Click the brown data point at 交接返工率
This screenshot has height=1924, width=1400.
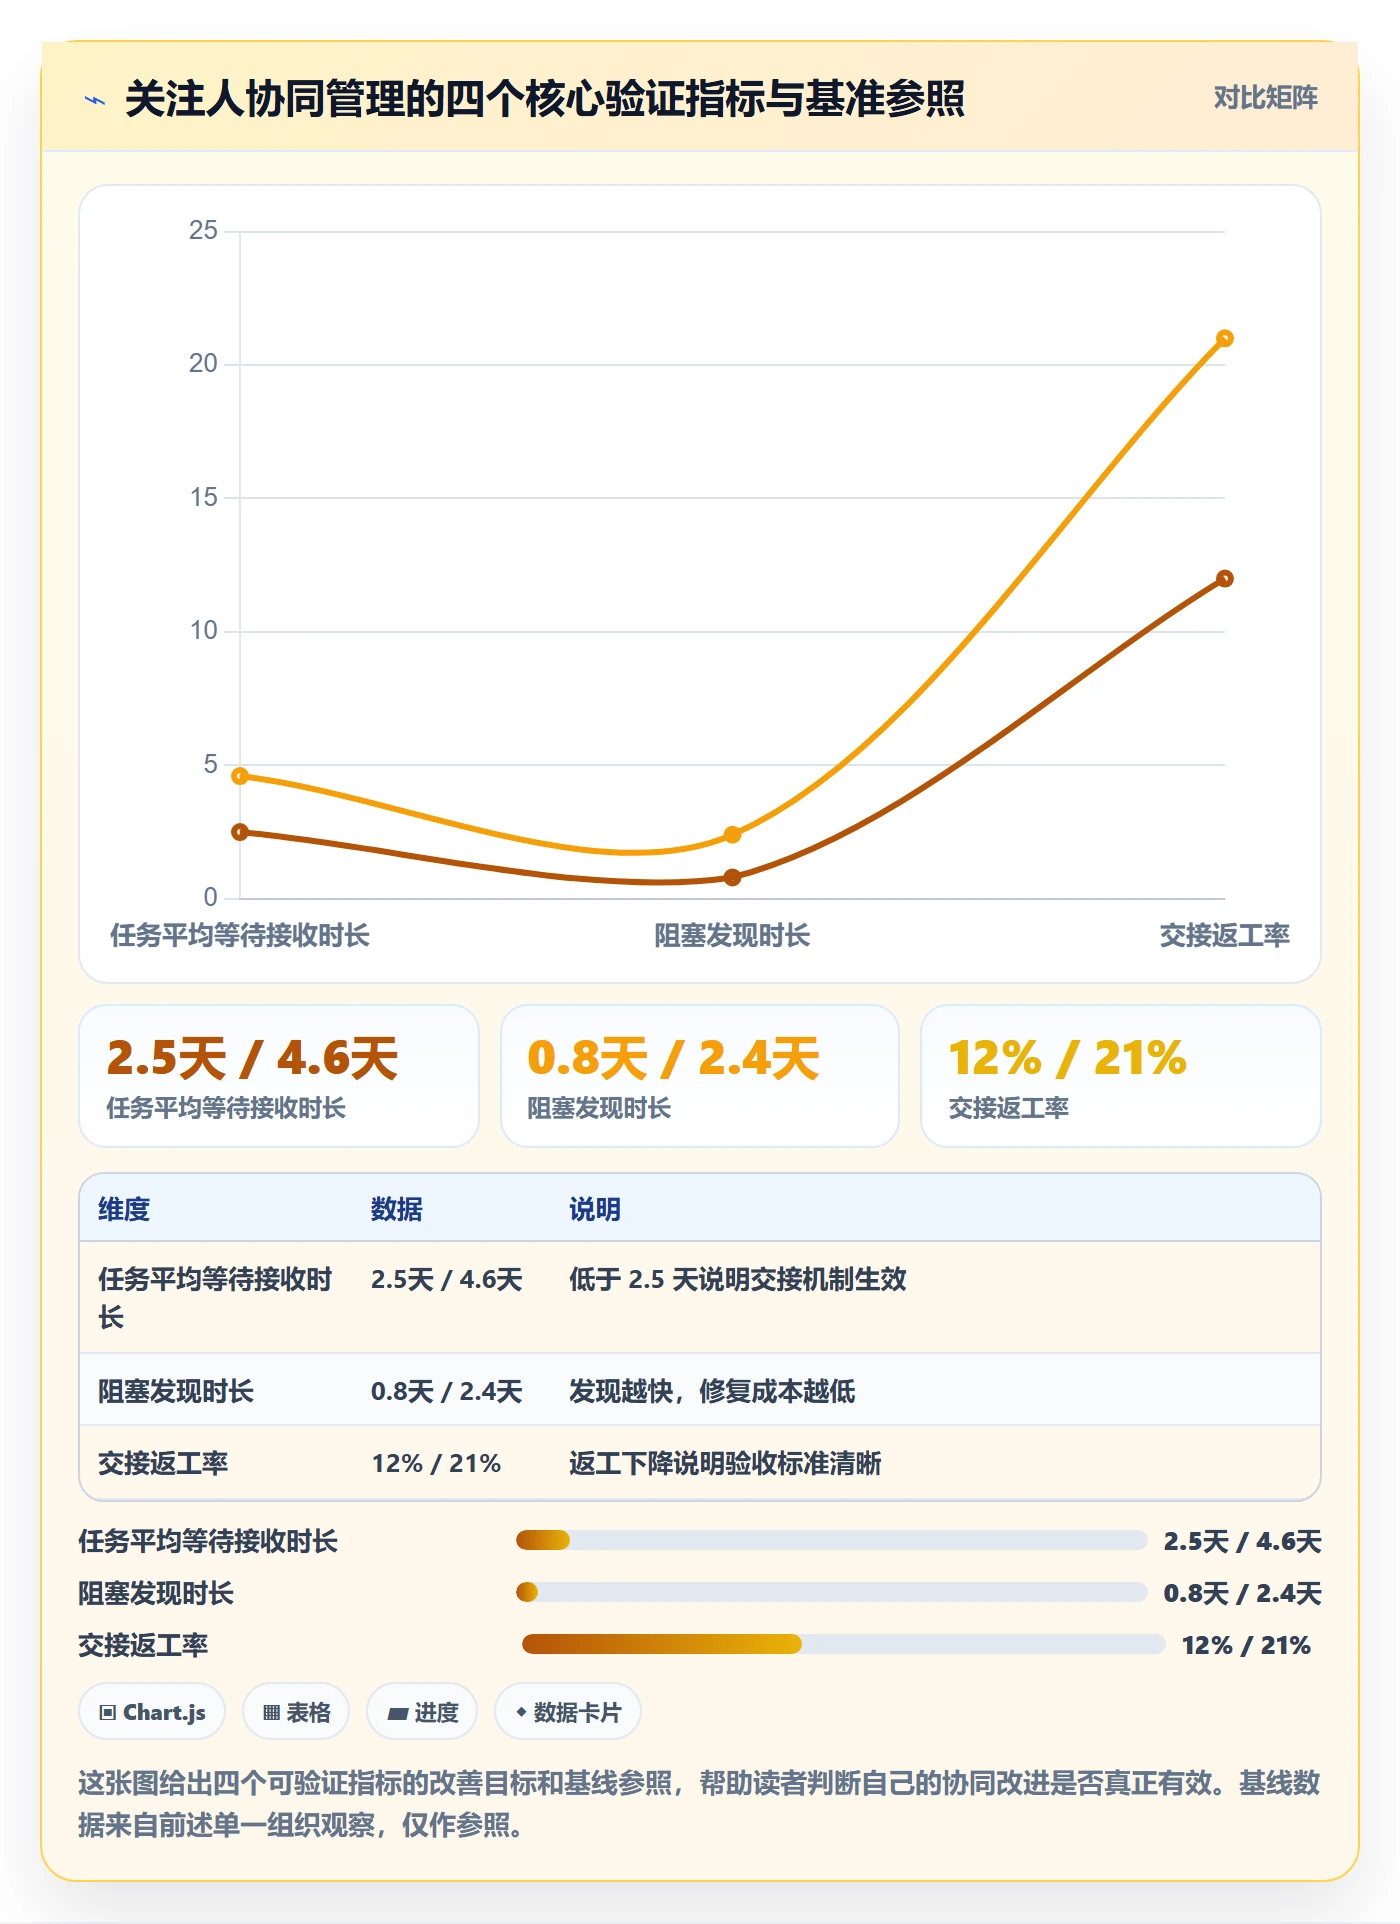1225,578
